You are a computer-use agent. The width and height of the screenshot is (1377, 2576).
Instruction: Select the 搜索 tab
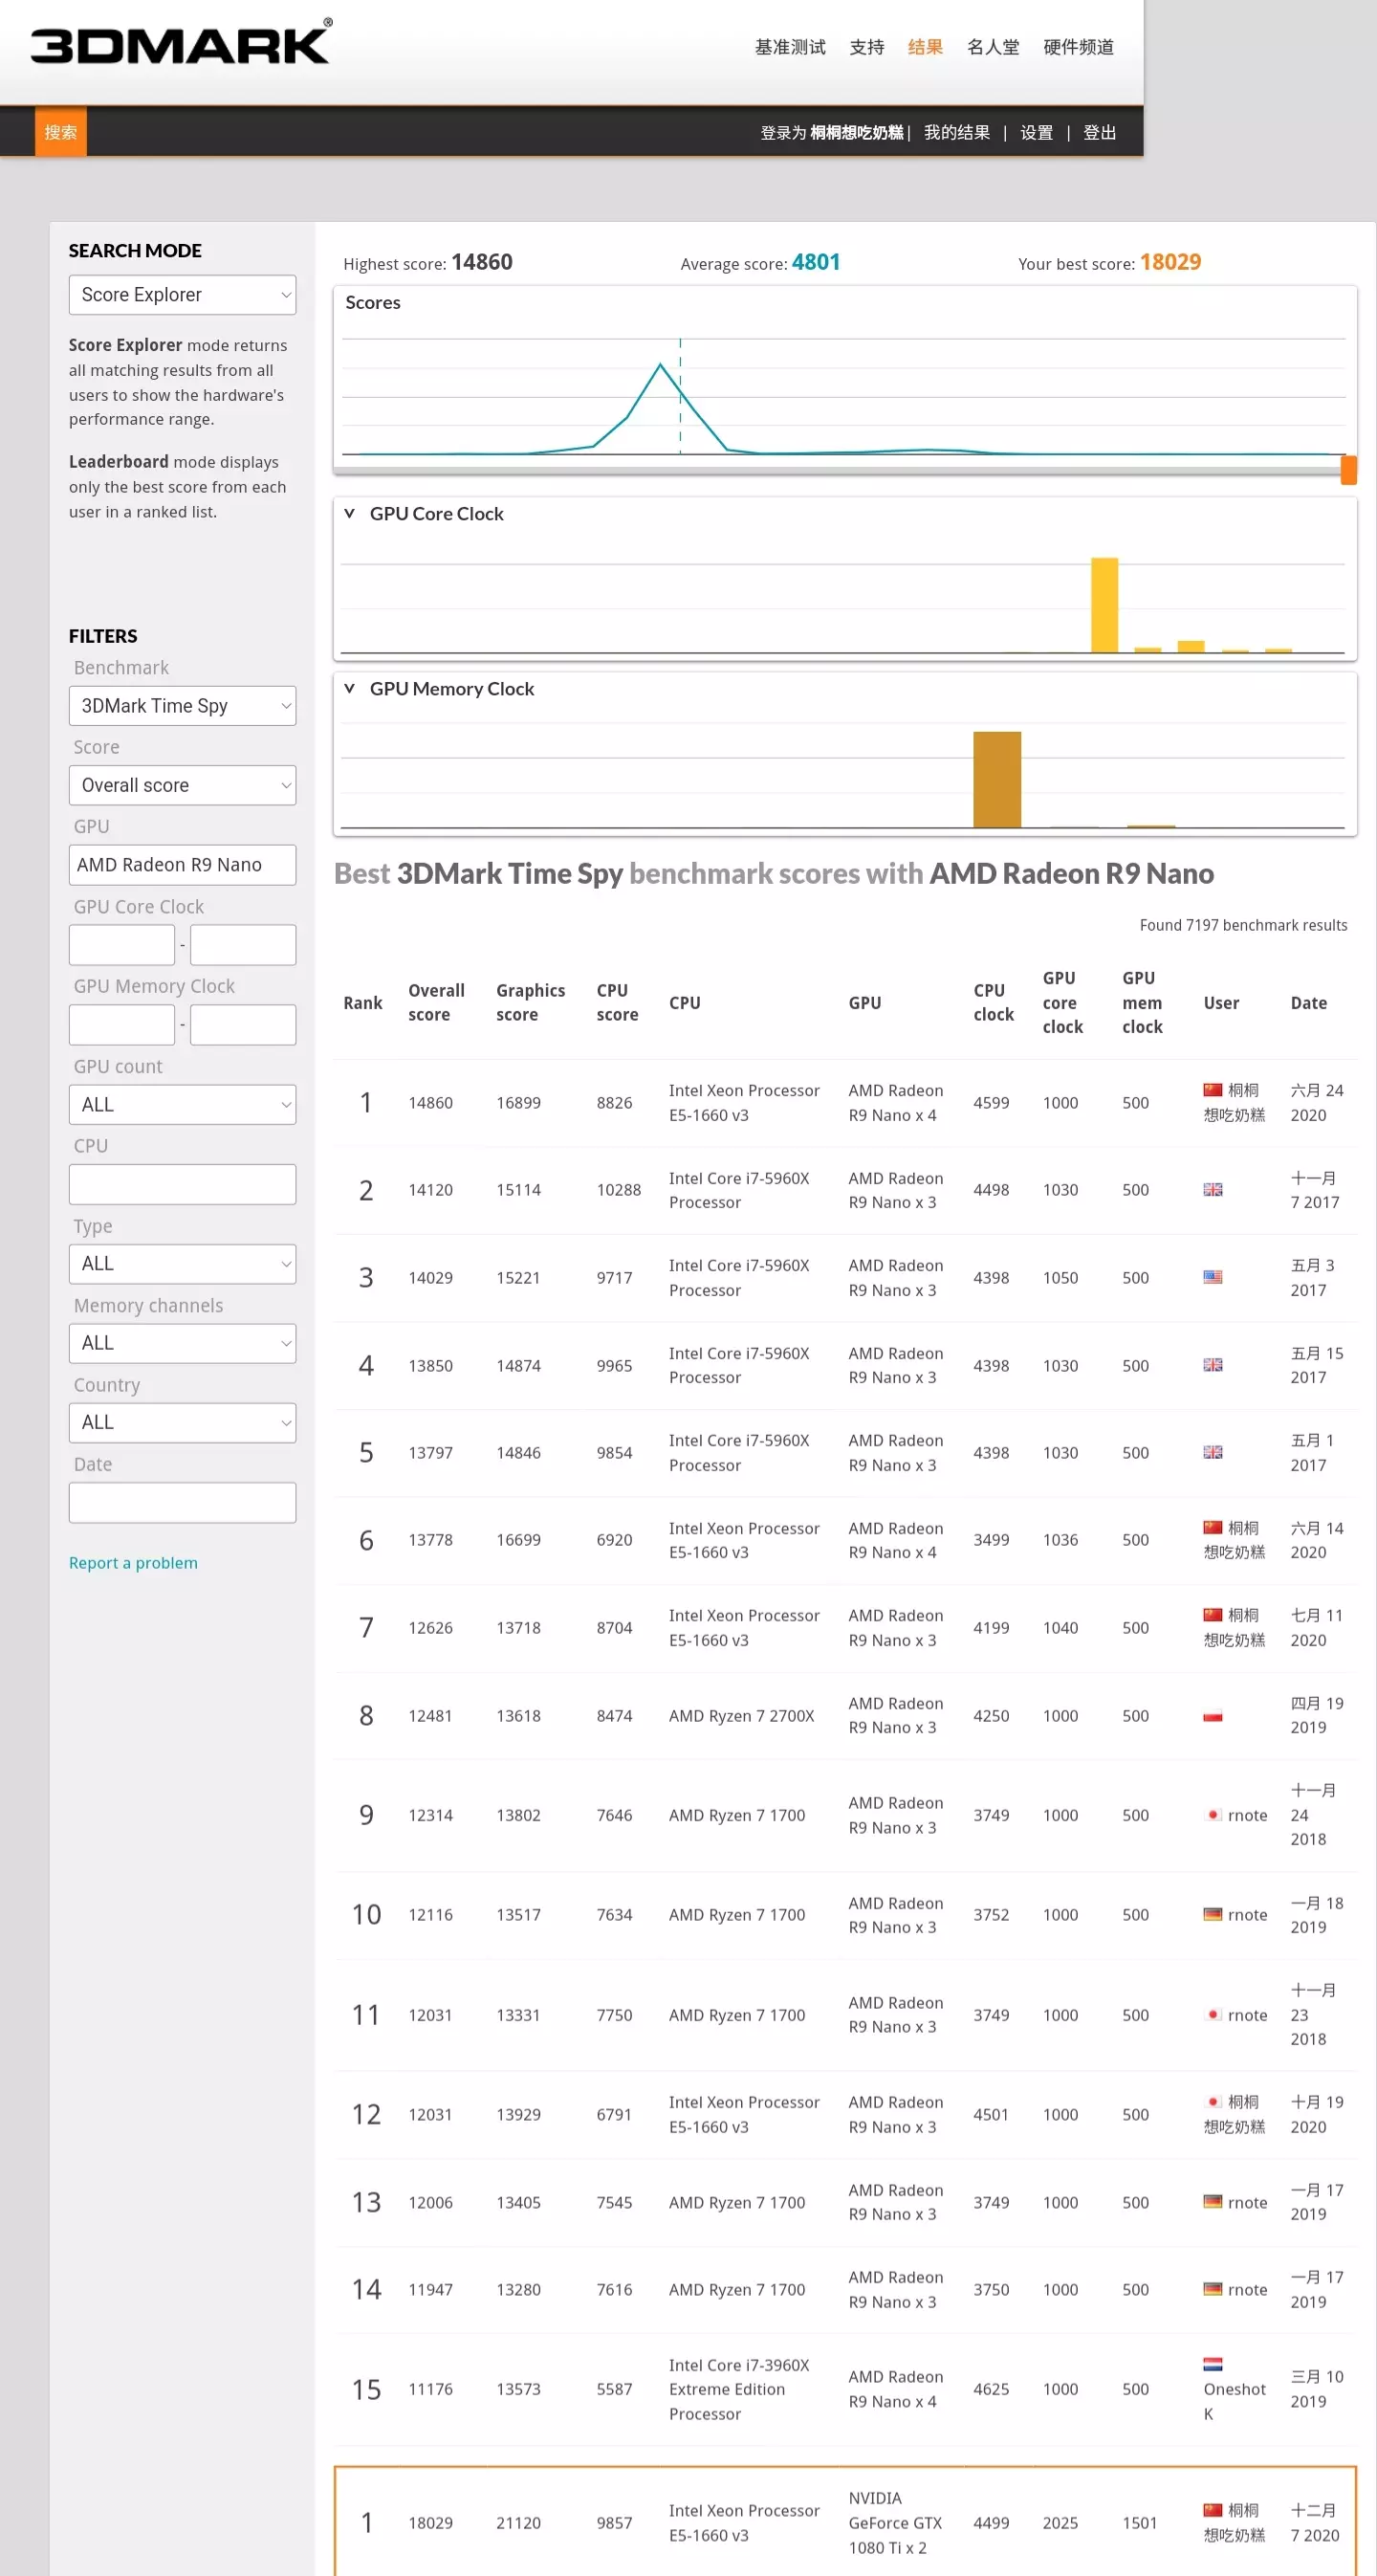60,132
